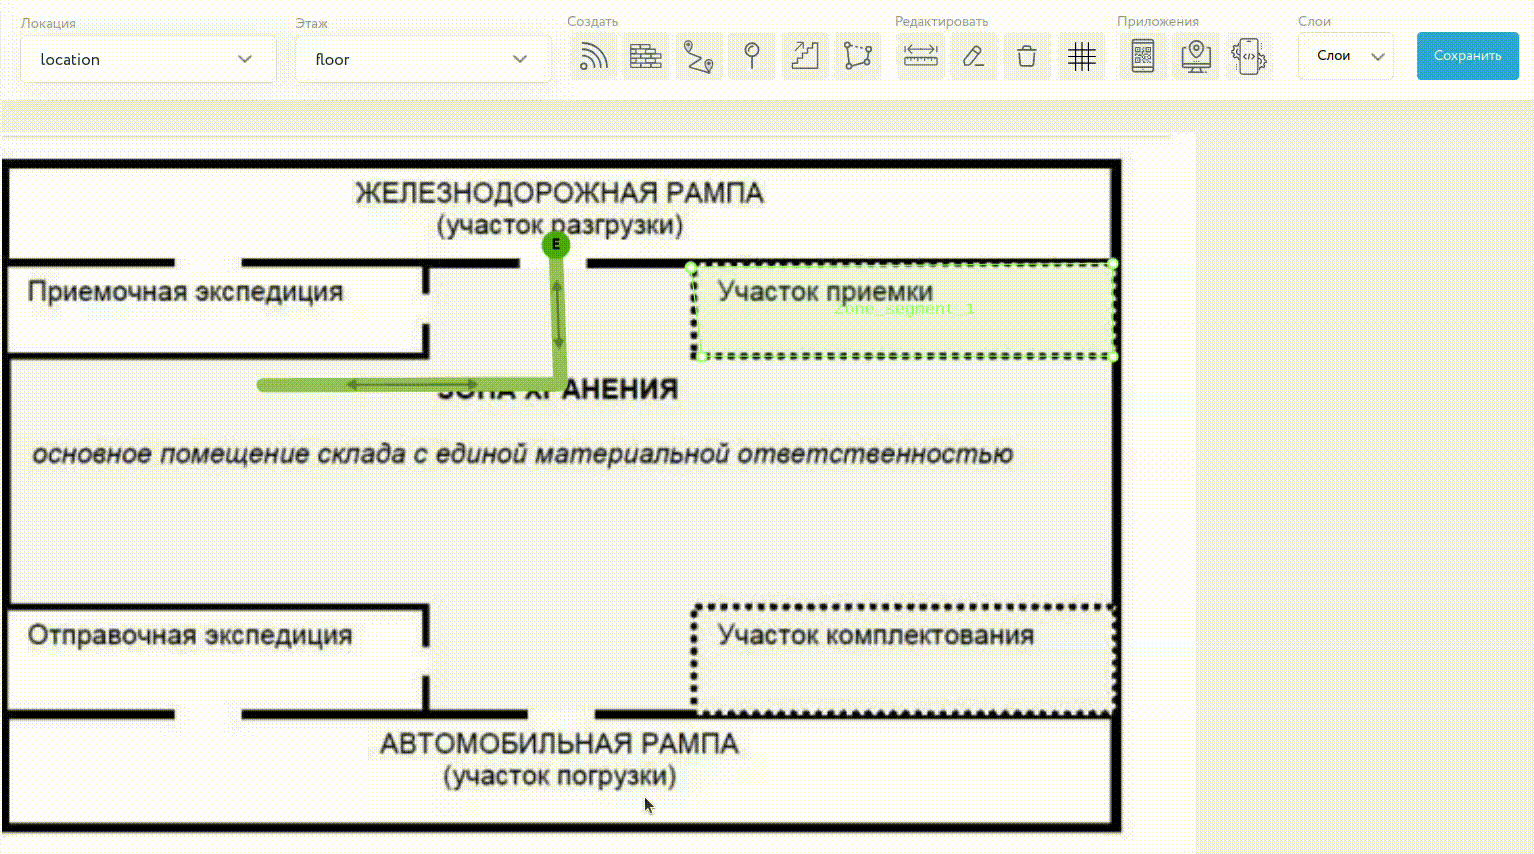Image resolution: width=1534 pixels, height=854 pixels.
Task: Click the Железнодорожная рампа label
Action: 560,193
